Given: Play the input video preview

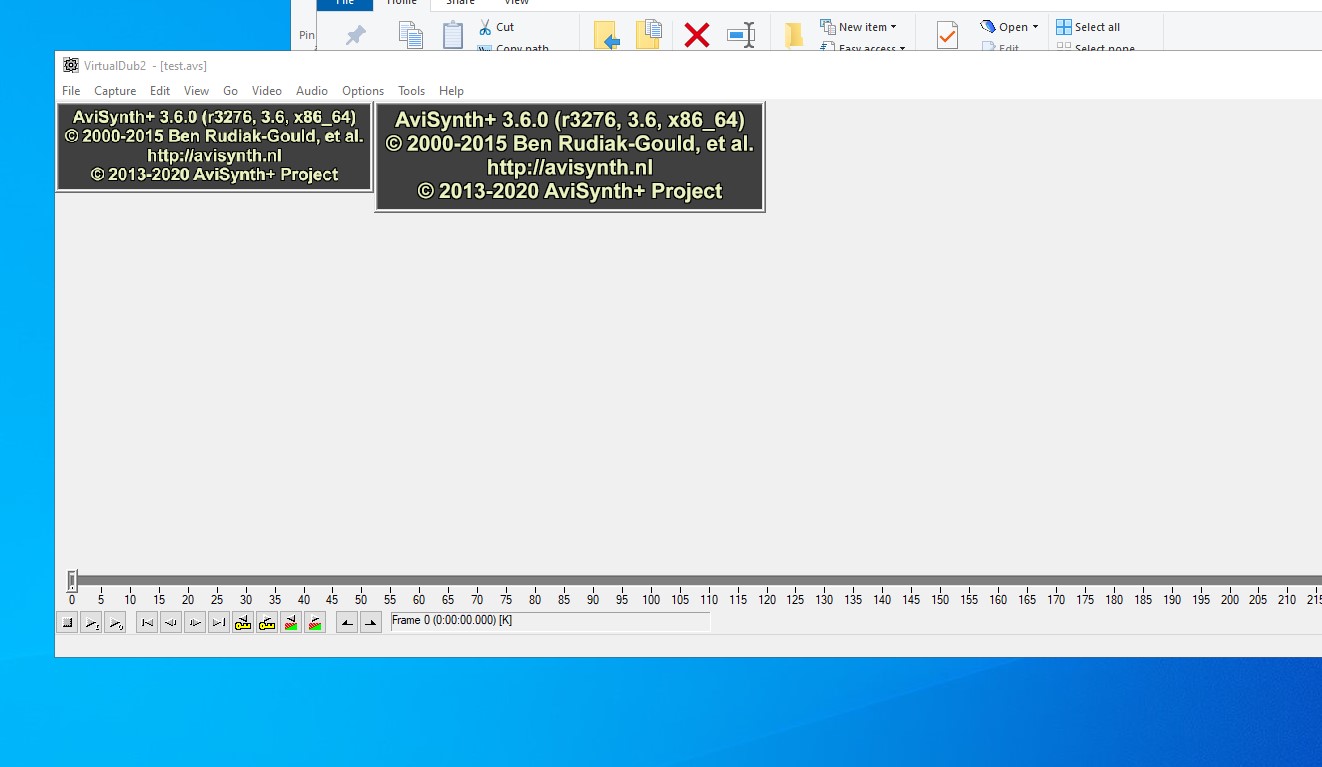Looking at the screenshot, I should click(91, 623).
